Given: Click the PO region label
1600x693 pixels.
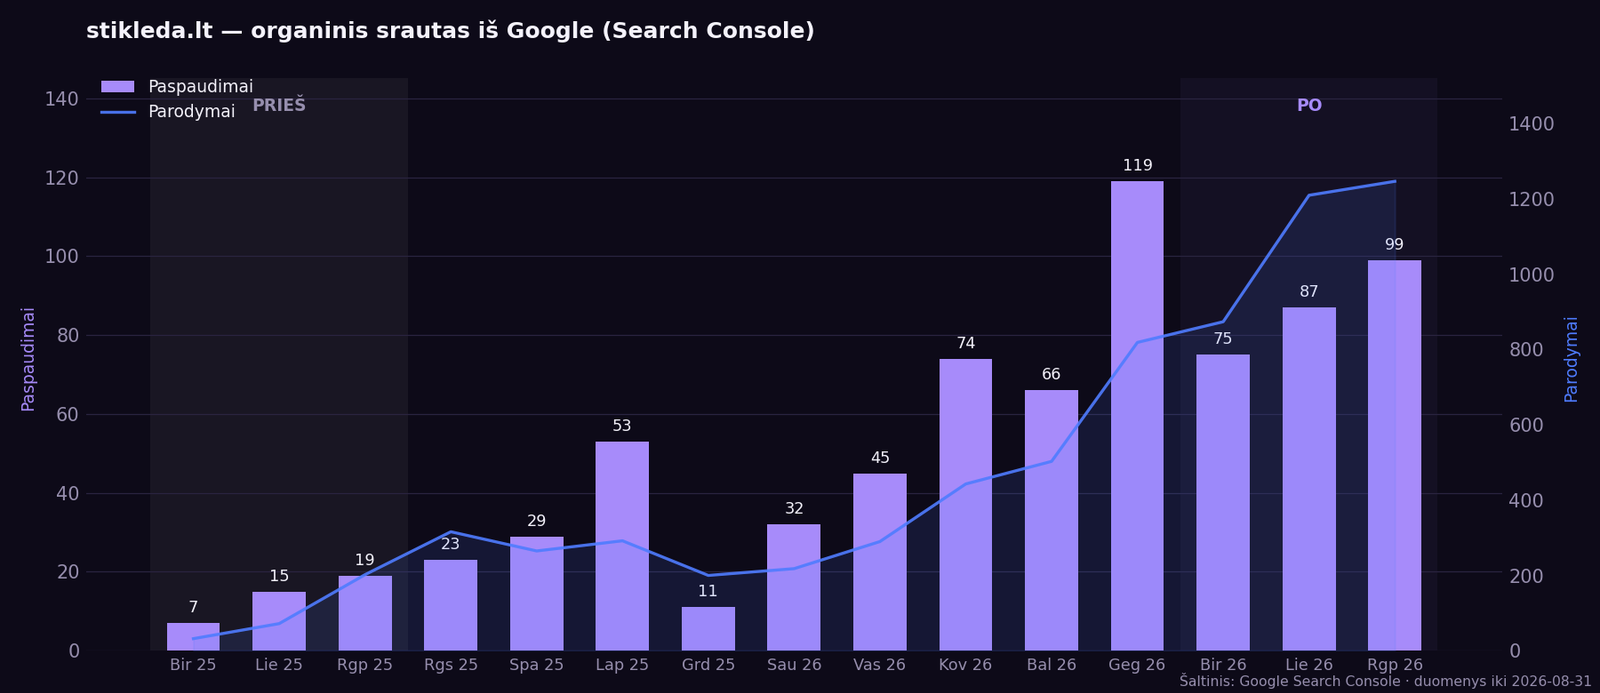Looking at the screenshot, I should click(1309, 105).
